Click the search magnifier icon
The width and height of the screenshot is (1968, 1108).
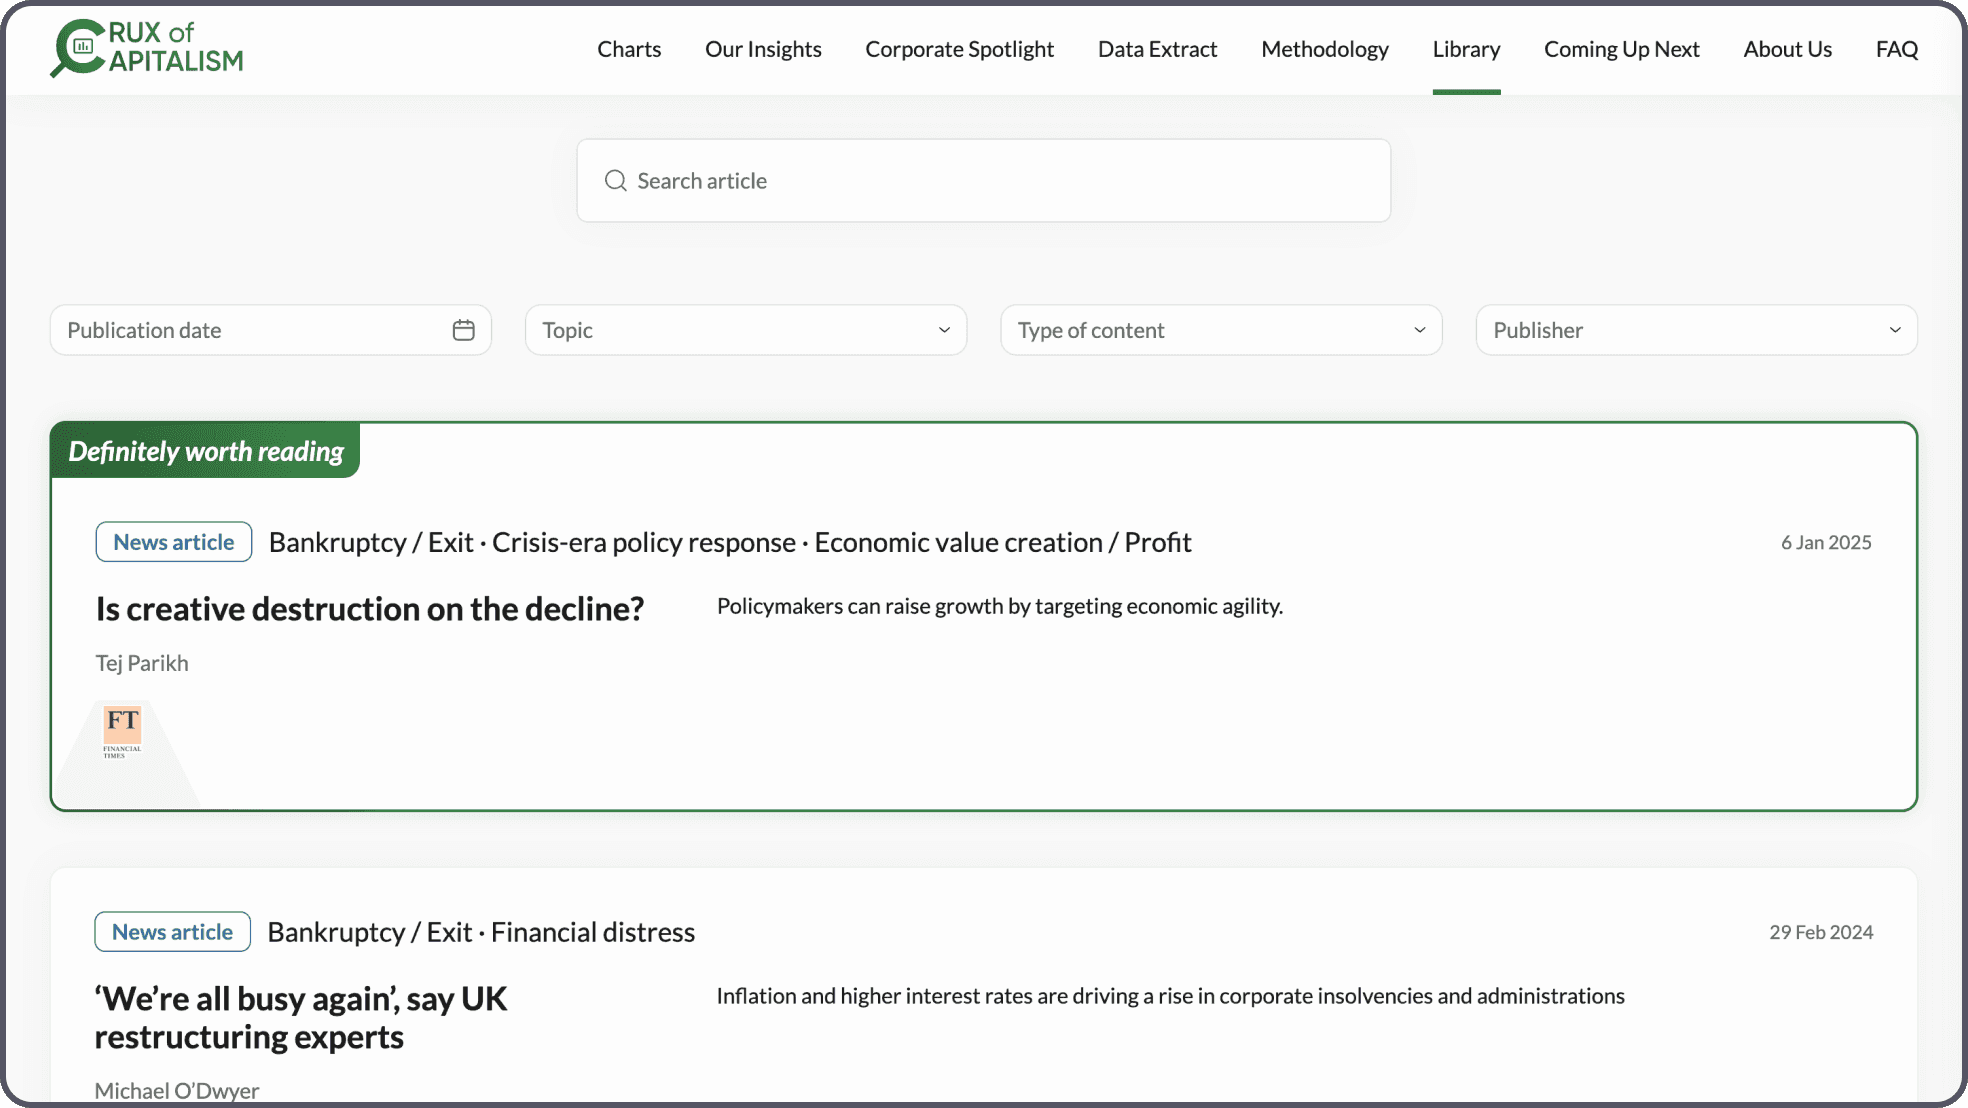click(x=616, y=181)
